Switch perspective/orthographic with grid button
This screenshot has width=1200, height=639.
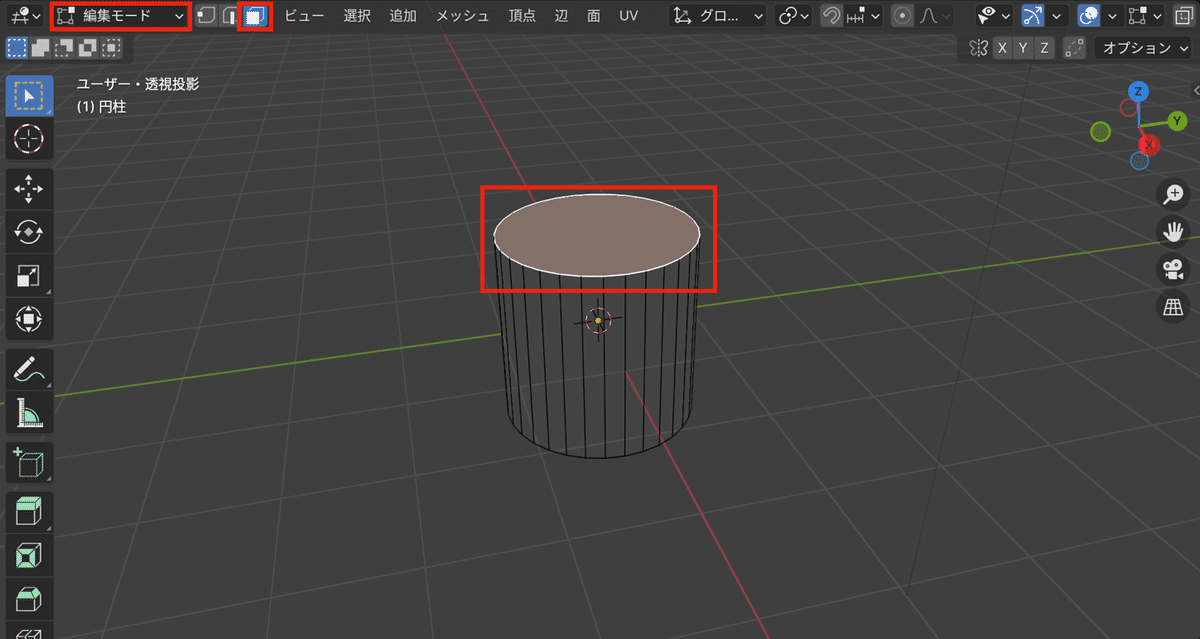pyautogui.click(x=1172, y=308)
